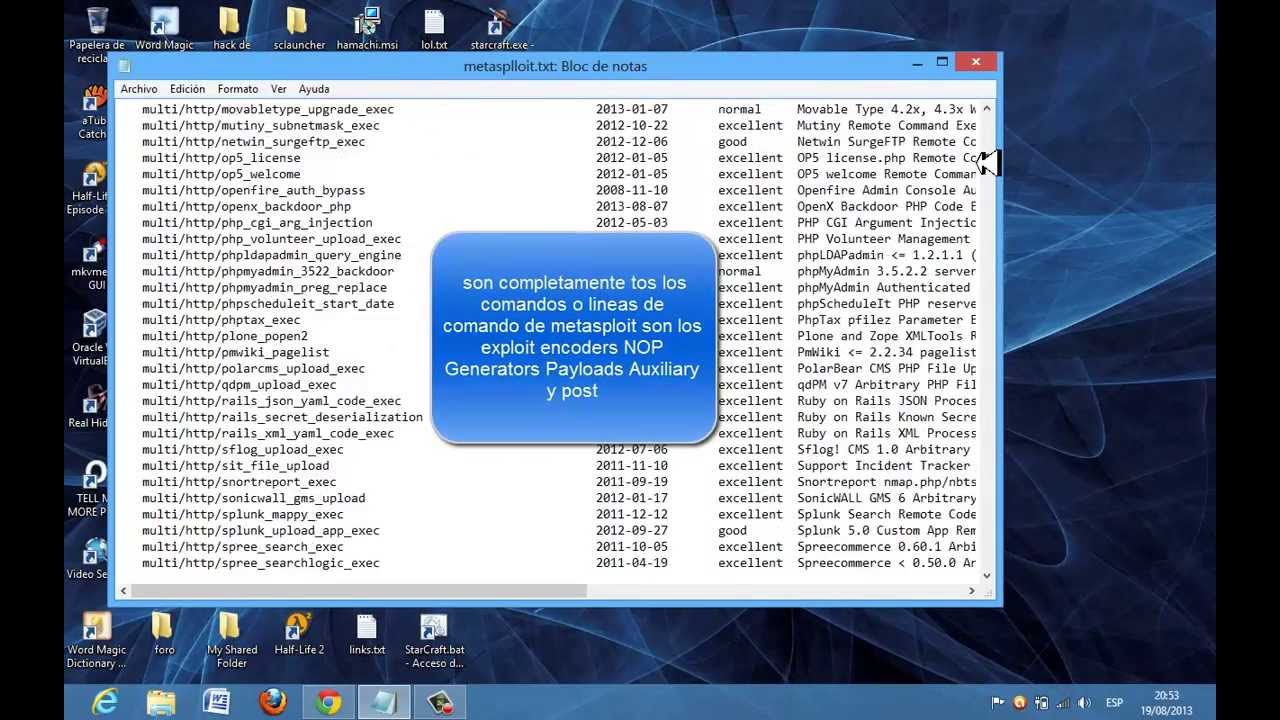Click the line multi/http/mutiny_subnetmask_exec
Image resolution: width=1280 pixels, height=720 pixels.
point(260,126)
